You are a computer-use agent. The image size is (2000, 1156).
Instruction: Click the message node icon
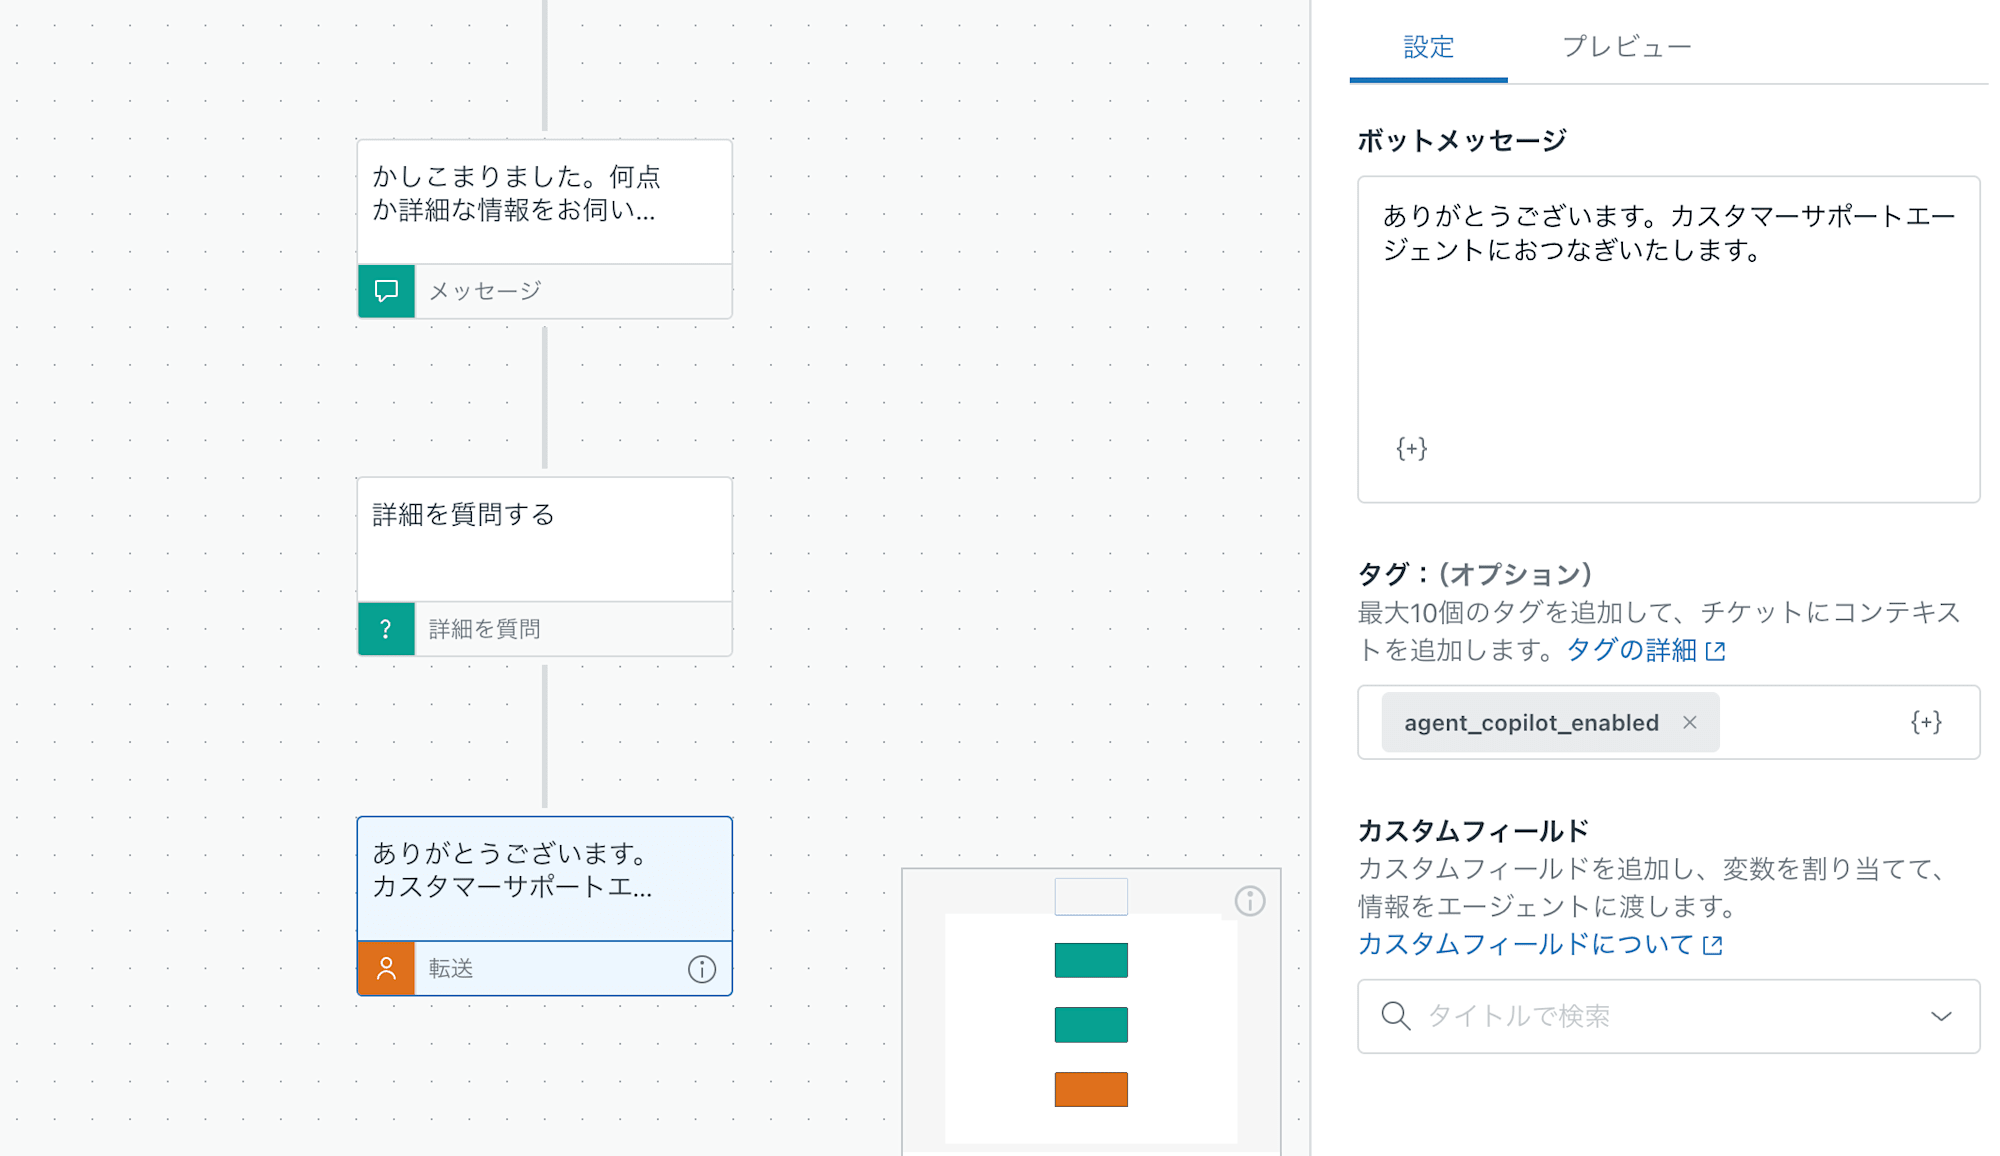point(385,288)
